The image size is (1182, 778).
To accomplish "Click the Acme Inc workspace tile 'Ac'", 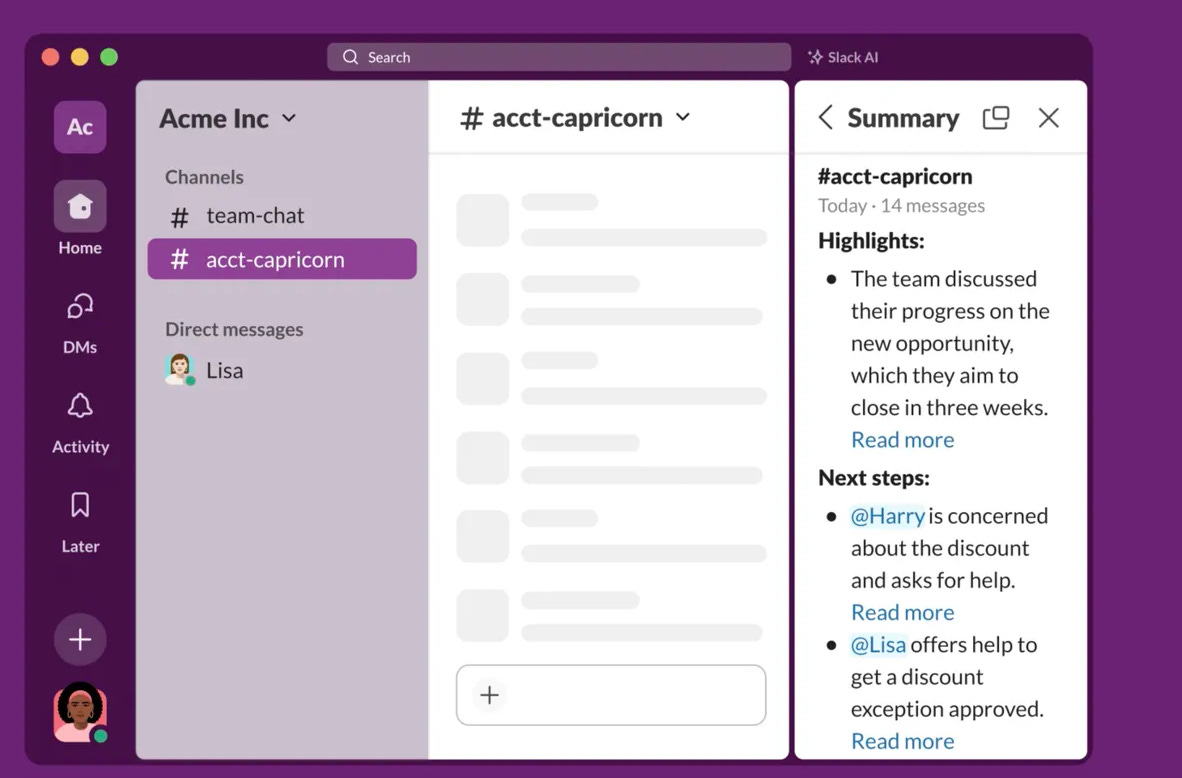I will coord(80,127).
